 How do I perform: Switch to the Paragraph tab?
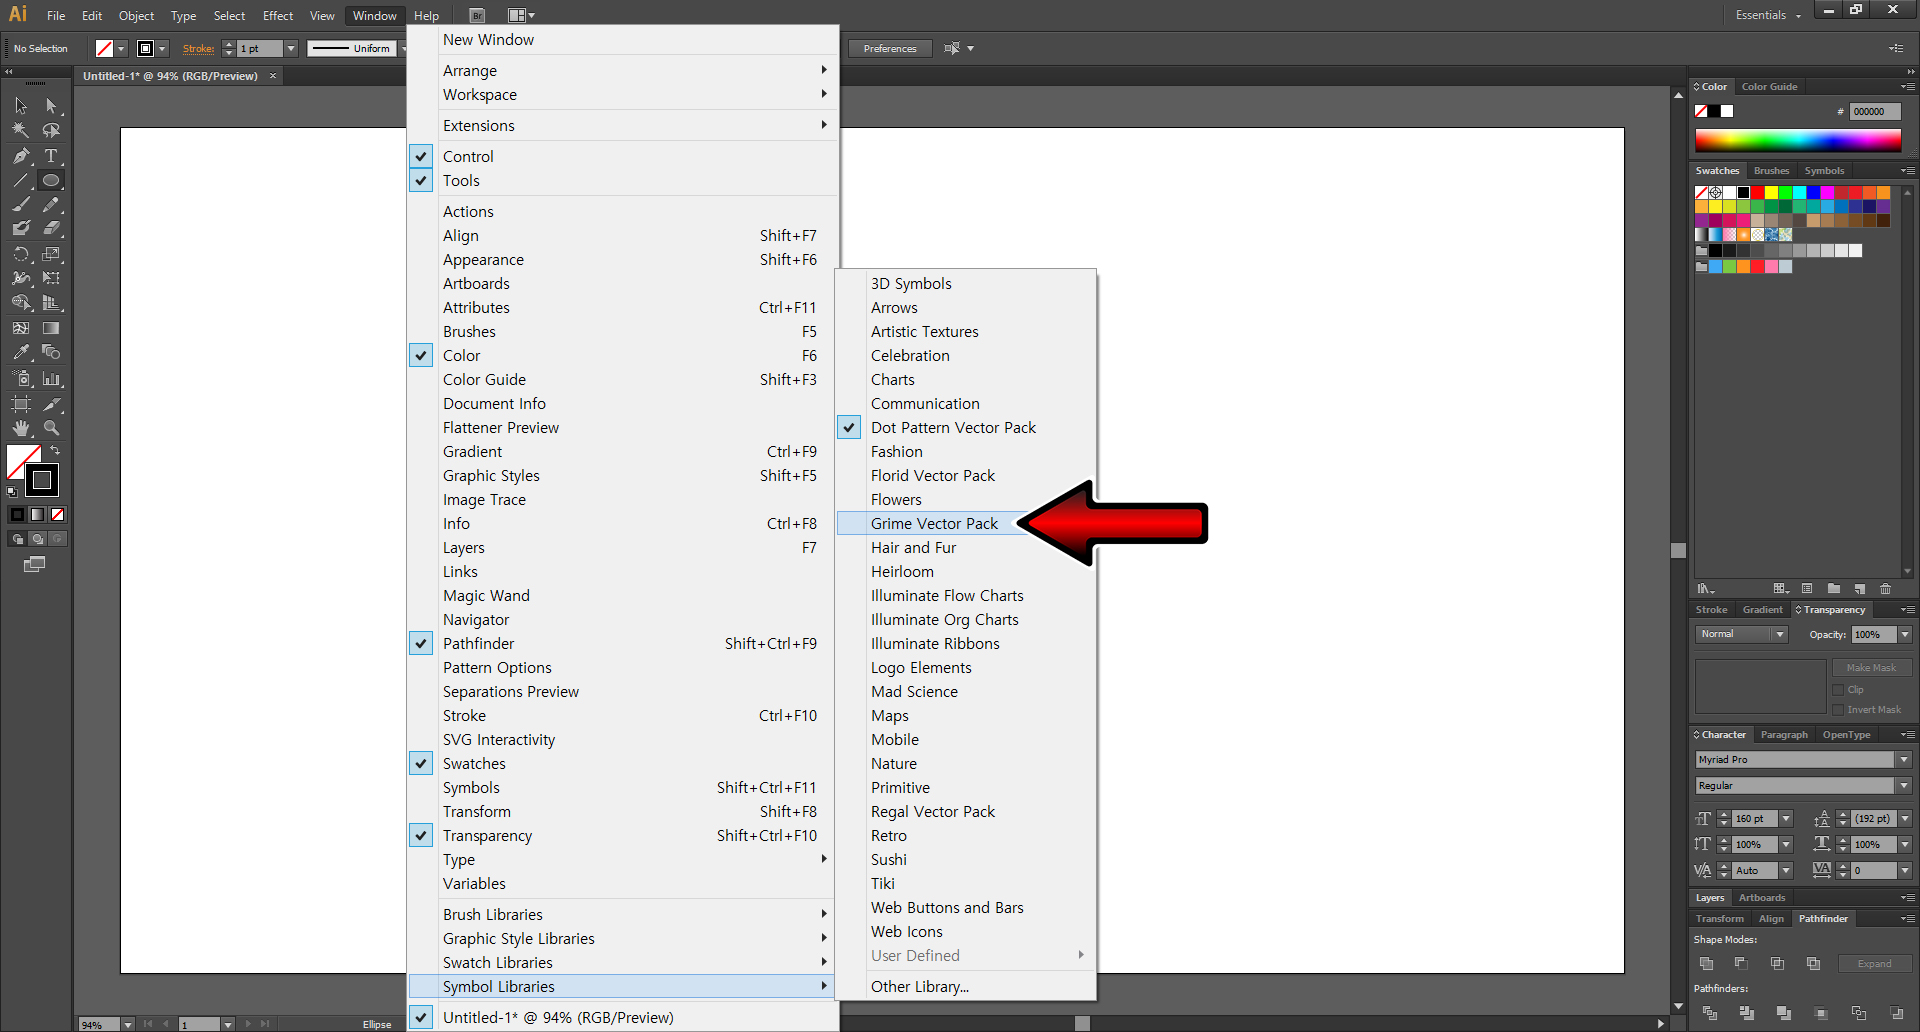point(1784,735)
